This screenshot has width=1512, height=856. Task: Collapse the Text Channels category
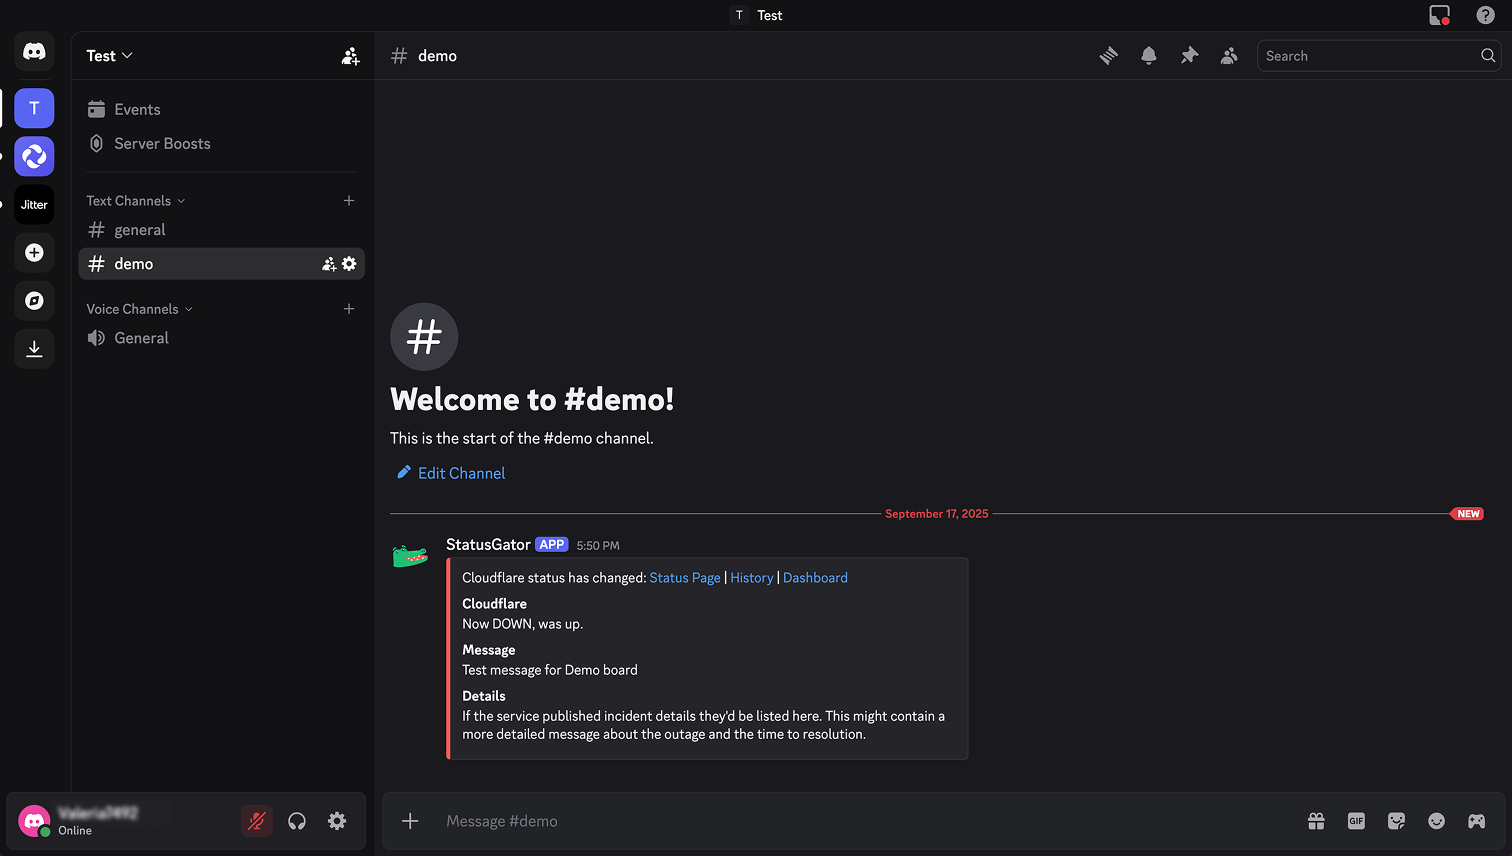click(136, 201)
